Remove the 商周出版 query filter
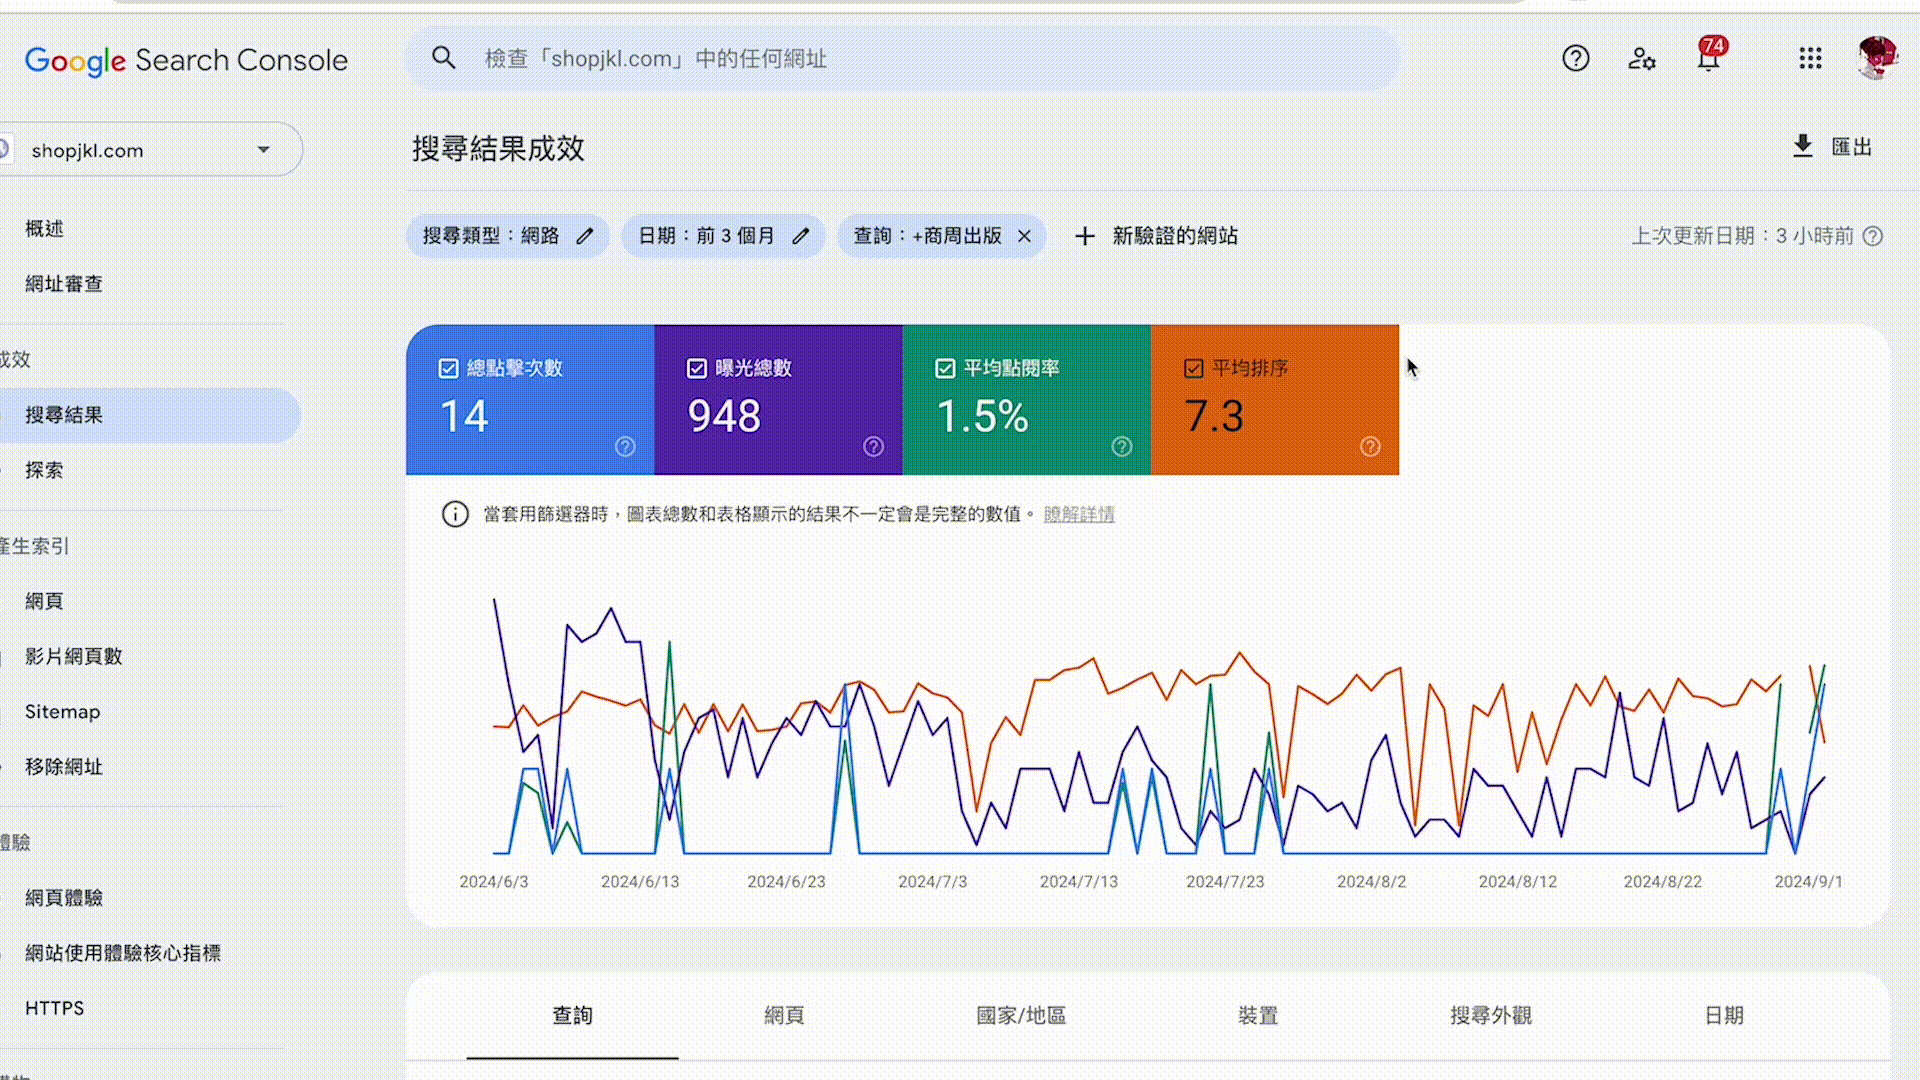The height and width of the screenshot is (1080, 1920). click(1024, 236)
